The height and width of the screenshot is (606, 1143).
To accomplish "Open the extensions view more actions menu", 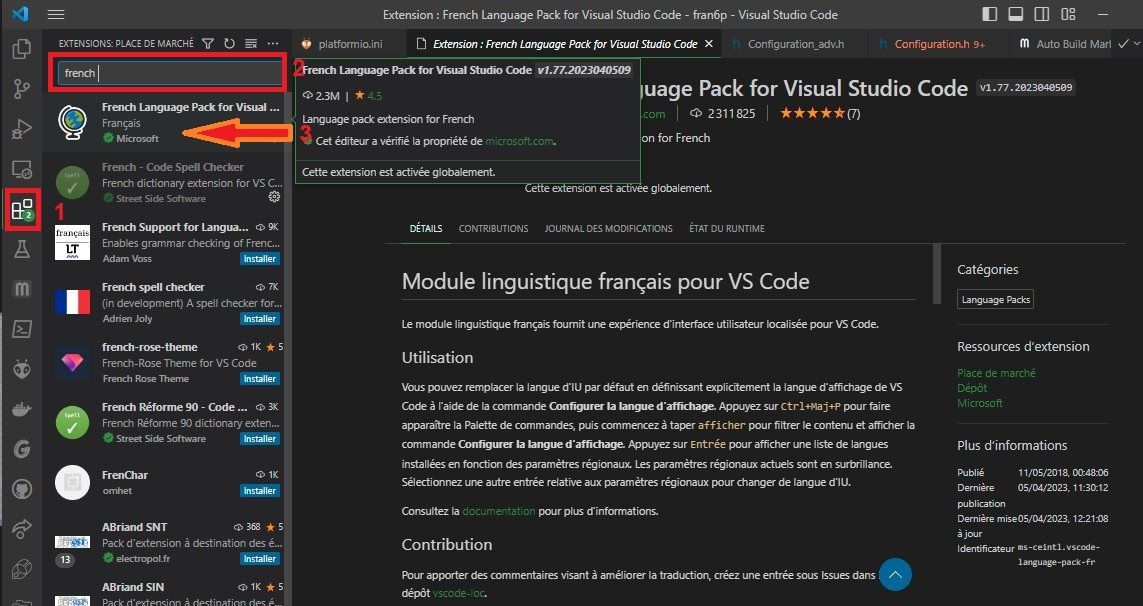I will point(273,44).
